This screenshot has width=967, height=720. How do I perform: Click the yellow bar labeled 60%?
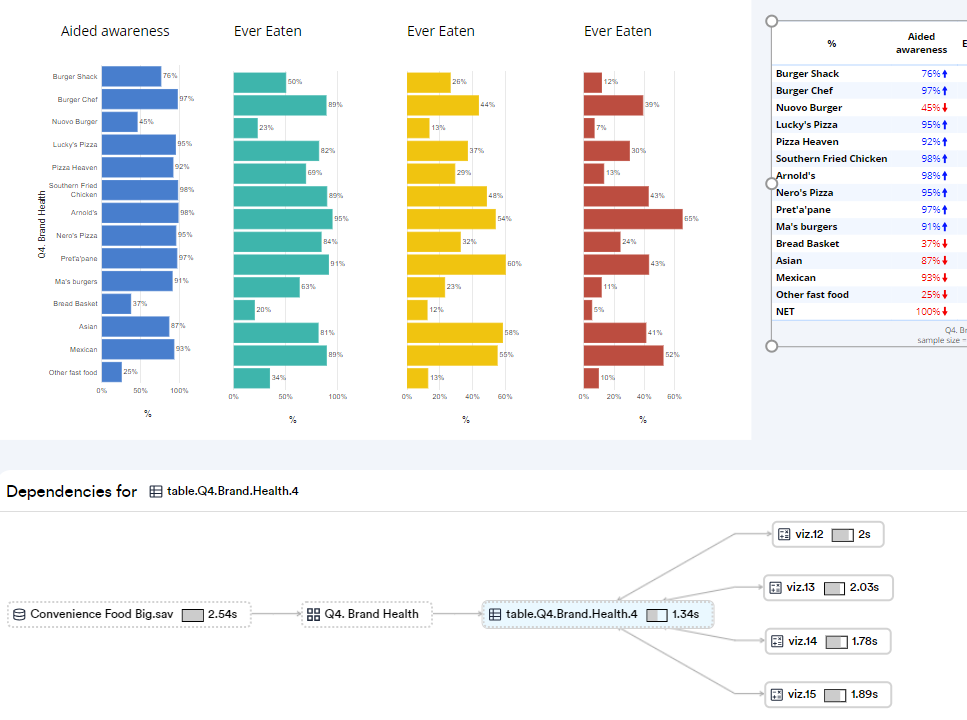(x=456, y=264)
